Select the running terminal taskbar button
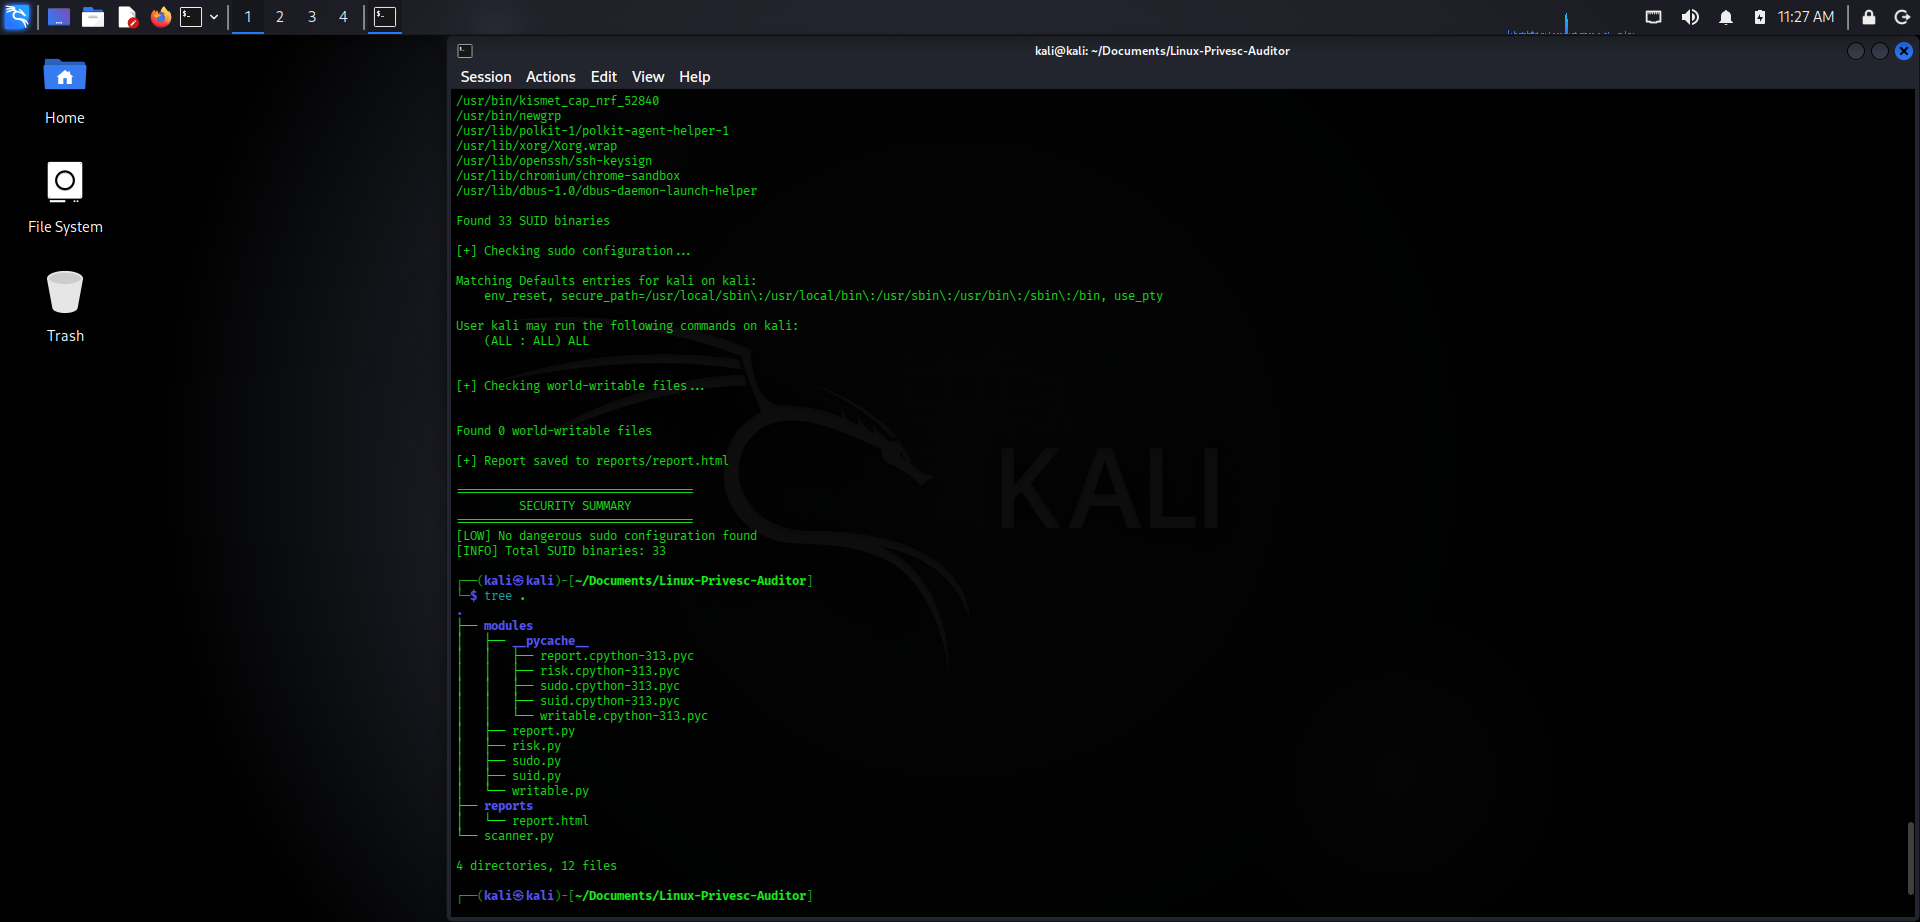 tap(385, 17)
